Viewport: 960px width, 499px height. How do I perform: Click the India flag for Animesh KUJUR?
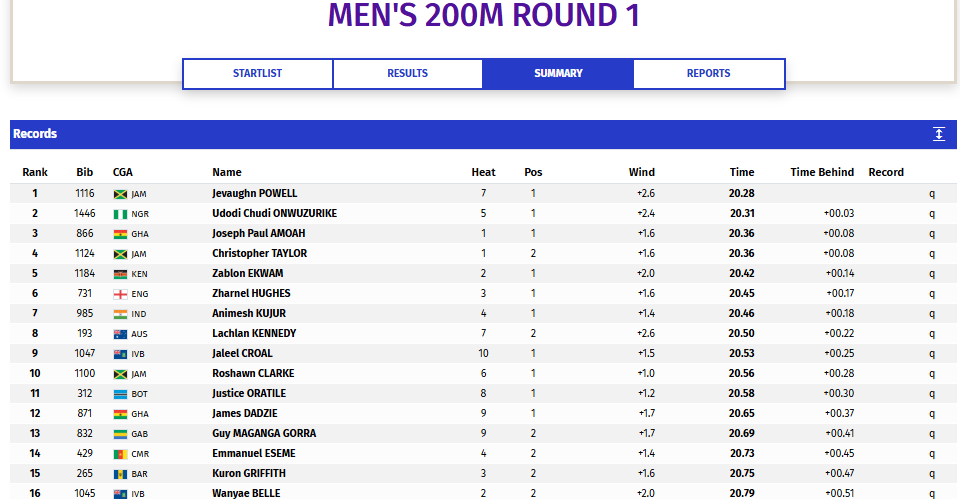pyautogui.click(x=120, y=314)
